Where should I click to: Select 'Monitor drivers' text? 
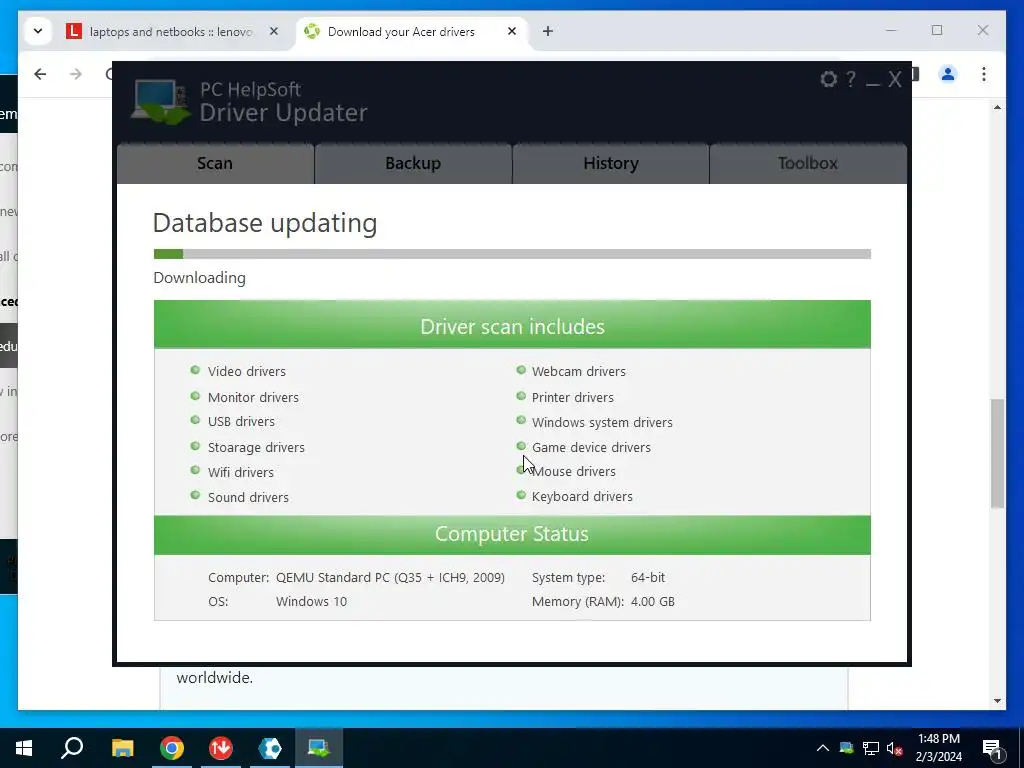(253, 397)
